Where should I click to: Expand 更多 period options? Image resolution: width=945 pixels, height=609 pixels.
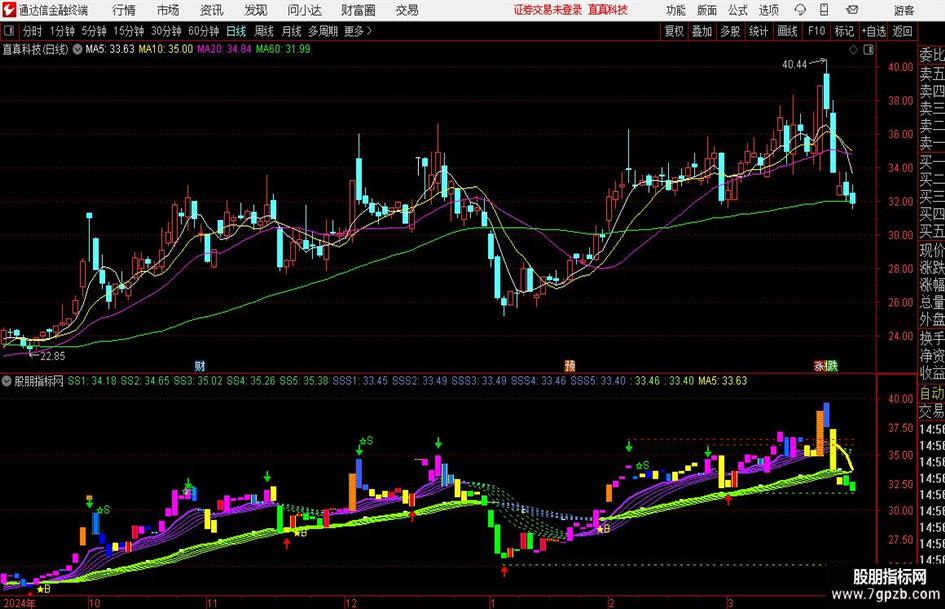point(358,31)
